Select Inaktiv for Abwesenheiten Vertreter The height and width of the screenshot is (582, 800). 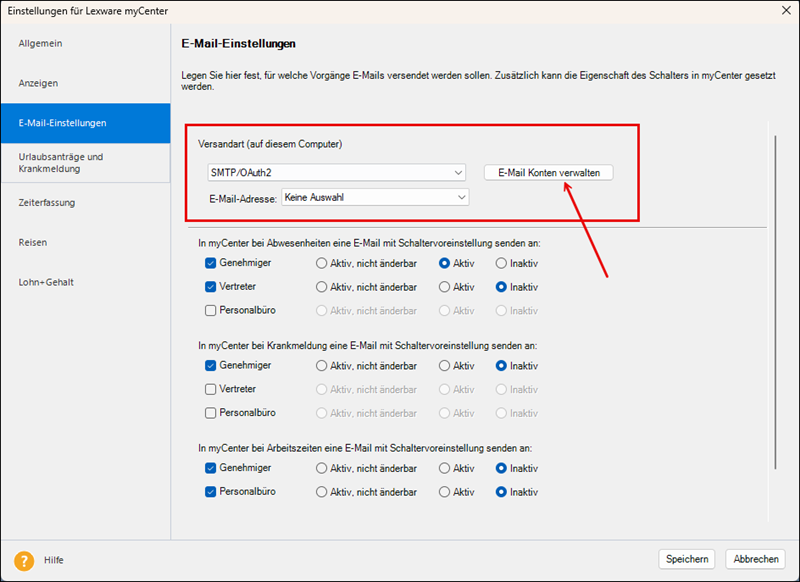pyautogui.click(x=501, y=287)
